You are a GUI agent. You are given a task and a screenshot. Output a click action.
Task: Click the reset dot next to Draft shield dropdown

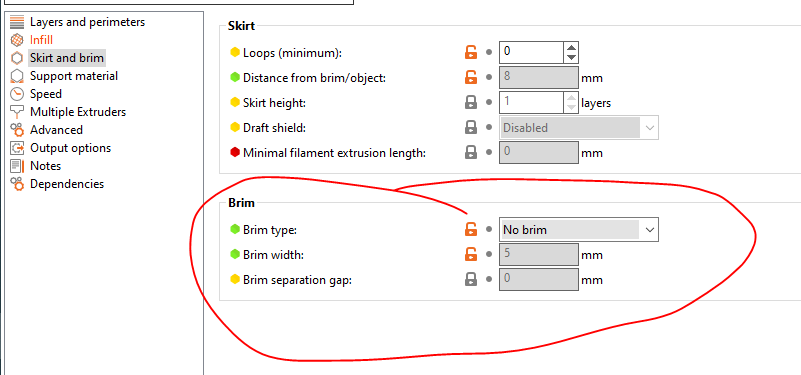(x=489, y=128)
